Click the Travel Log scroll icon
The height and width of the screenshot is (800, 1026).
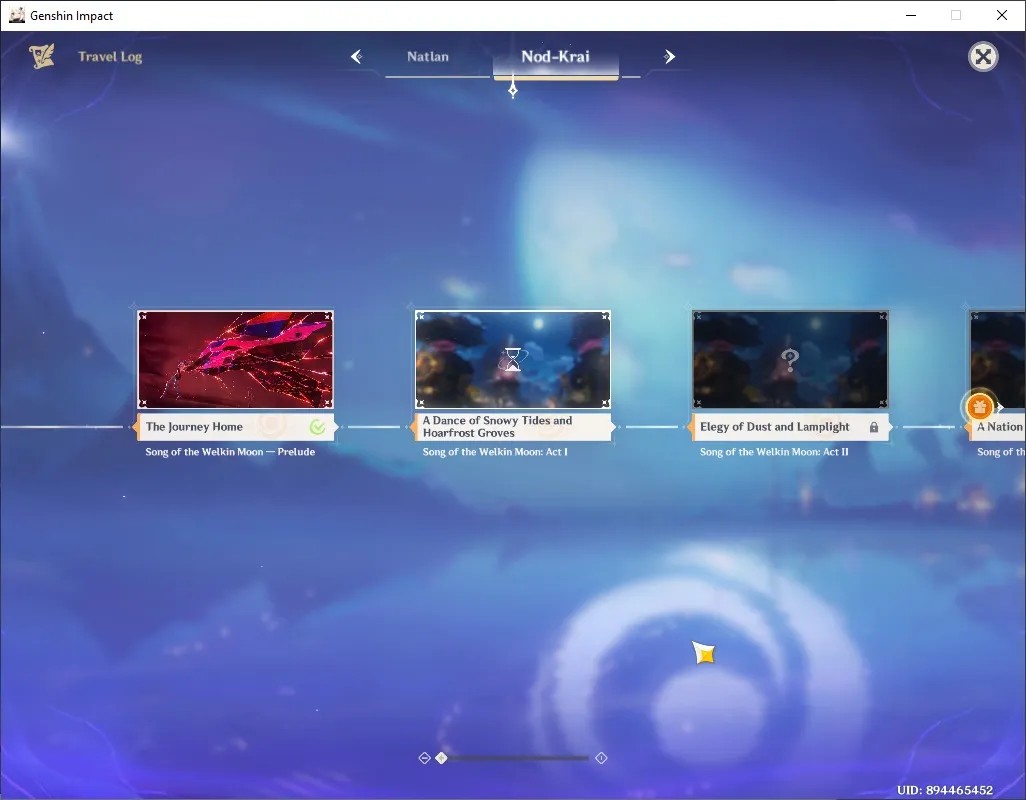[42, 56]
